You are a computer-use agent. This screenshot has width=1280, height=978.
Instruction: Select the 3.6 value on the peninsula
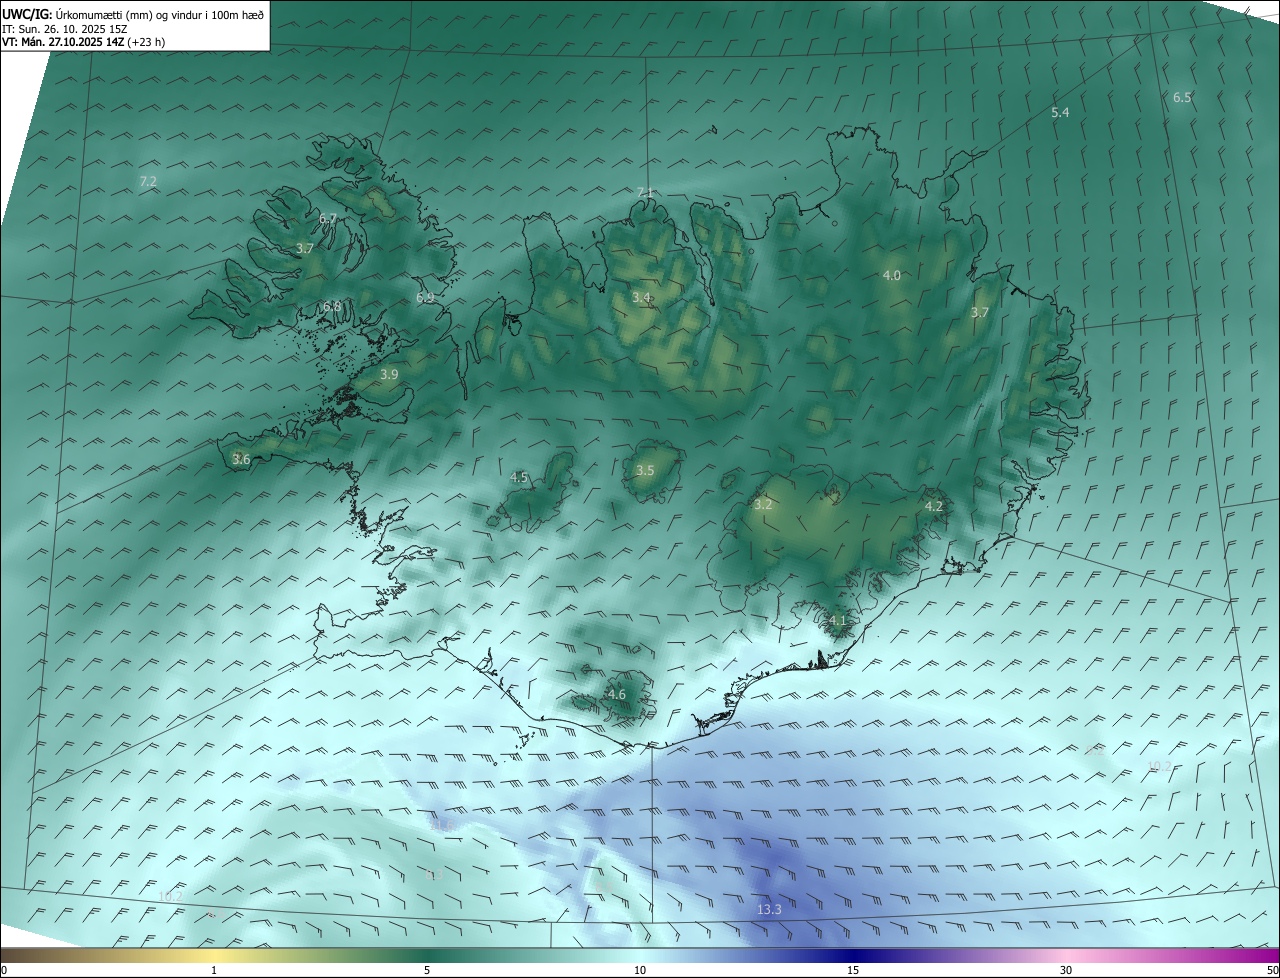[241, 459]
